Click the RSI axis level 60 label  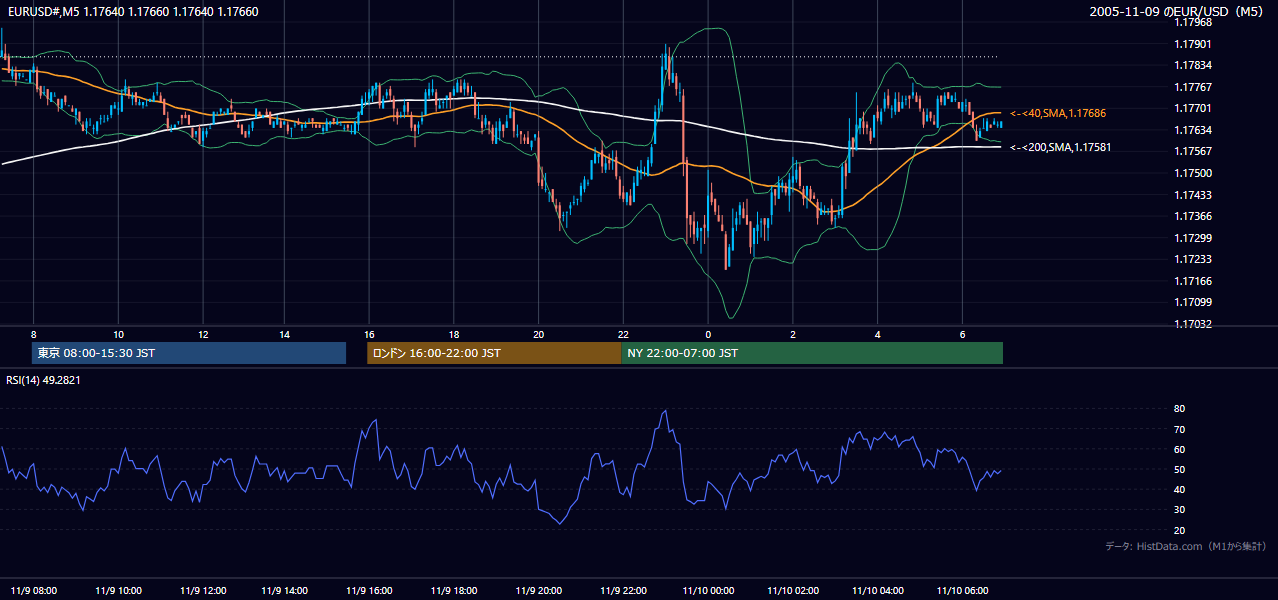click(1179, 449)
